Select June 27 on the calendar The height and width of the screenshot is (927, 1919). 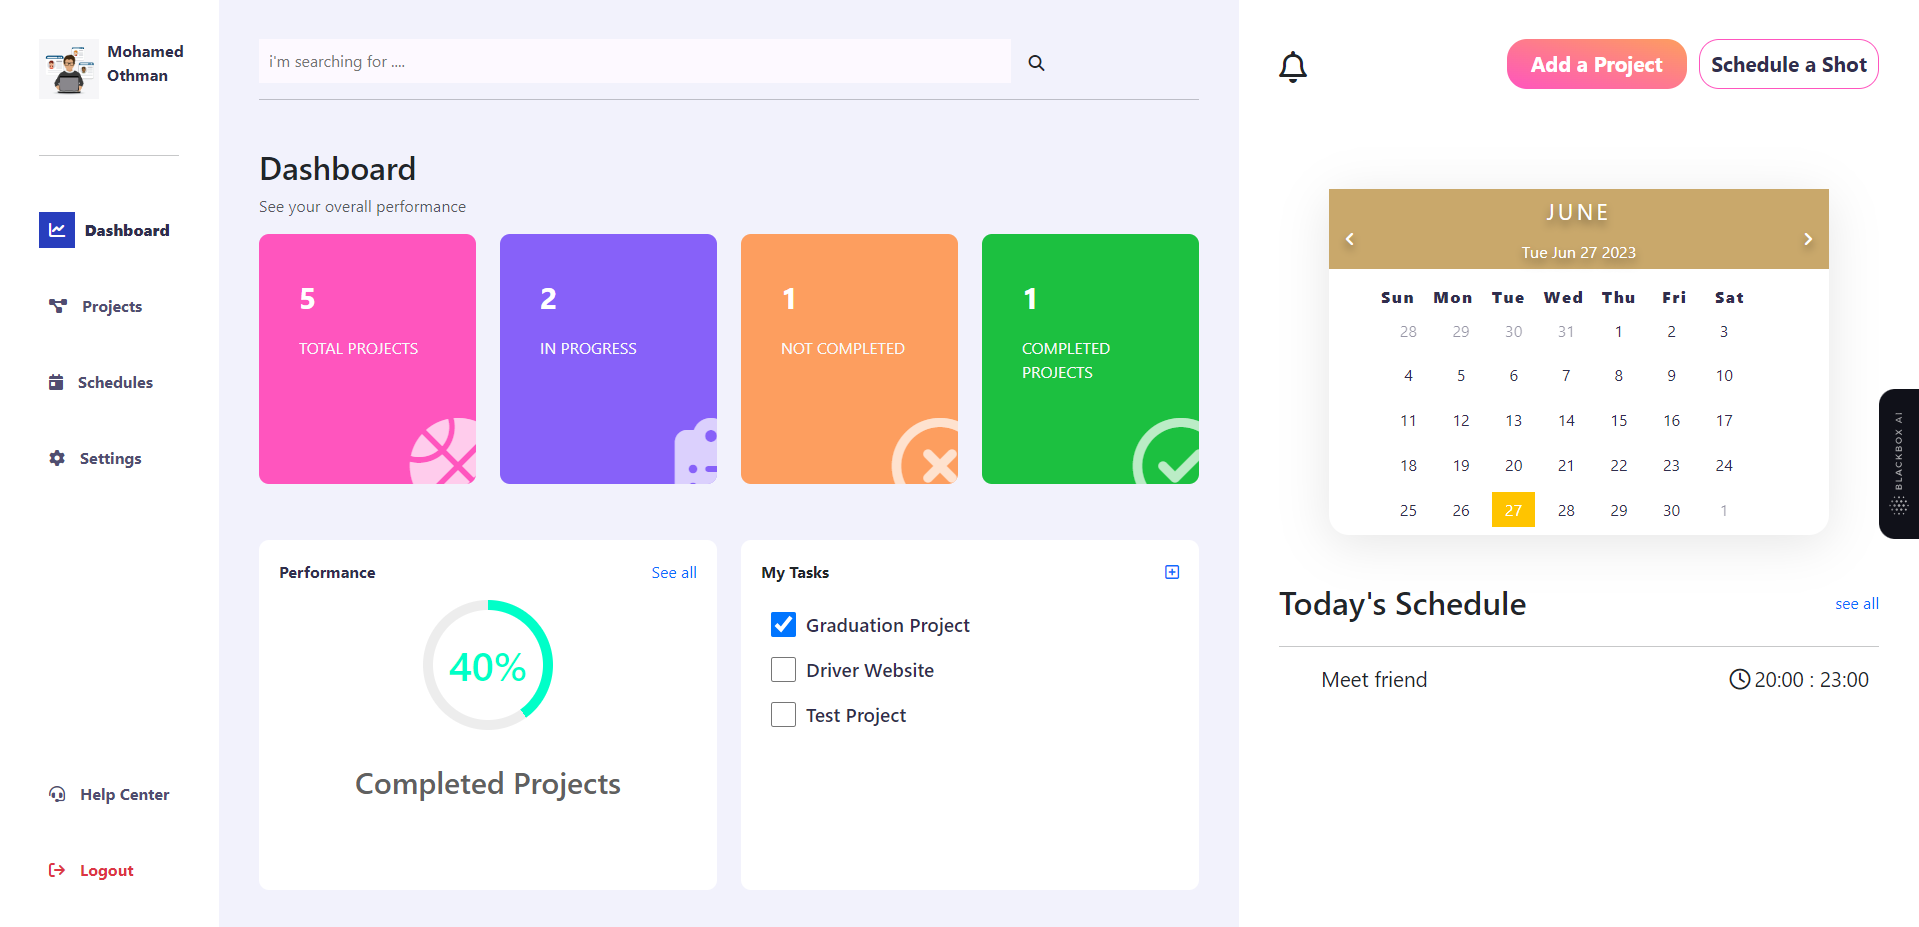tap(1513, 509)
